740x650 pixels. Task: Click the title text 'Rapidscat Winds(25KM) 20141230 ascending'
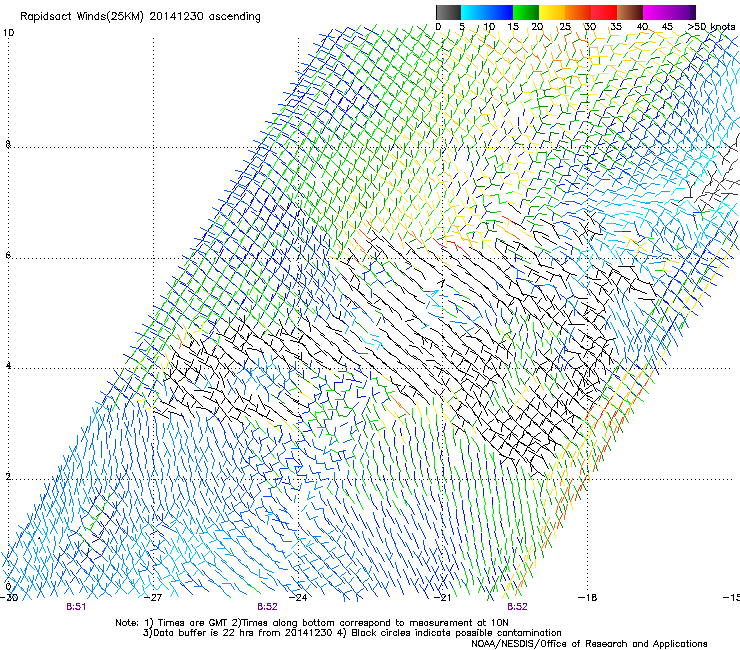[140, 17]
